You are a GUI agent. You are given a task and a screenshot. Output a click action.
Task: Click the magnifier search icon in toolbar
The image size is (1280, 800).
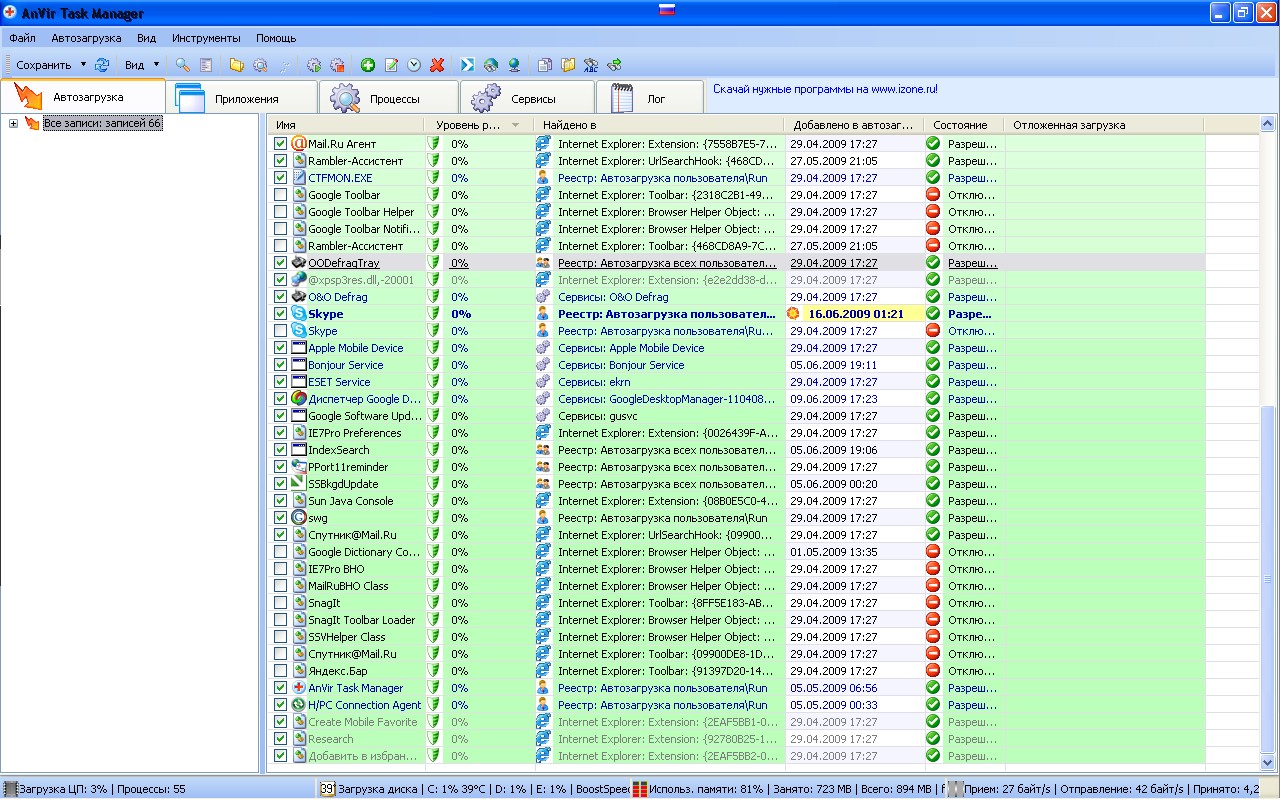(x=182, y=65)
